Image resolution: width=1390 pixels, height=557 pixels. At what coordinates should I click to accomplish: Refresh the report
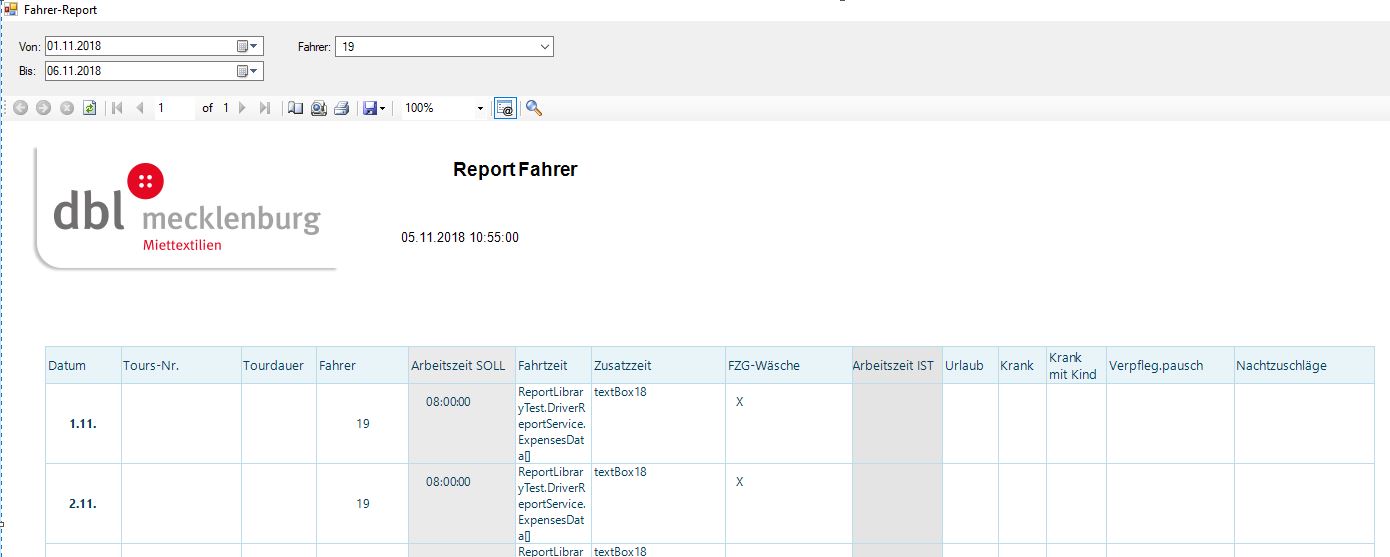(90, 108)
